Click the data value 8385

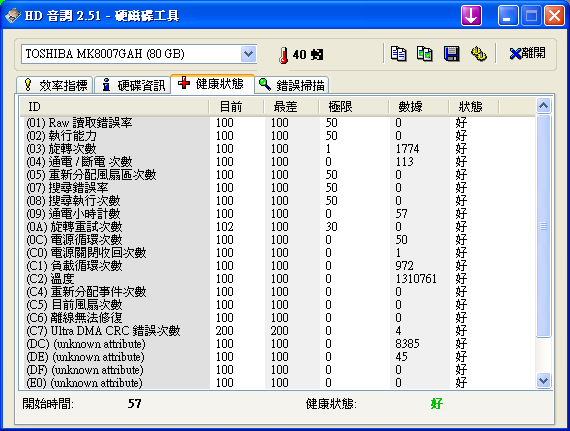coord(407,344)
